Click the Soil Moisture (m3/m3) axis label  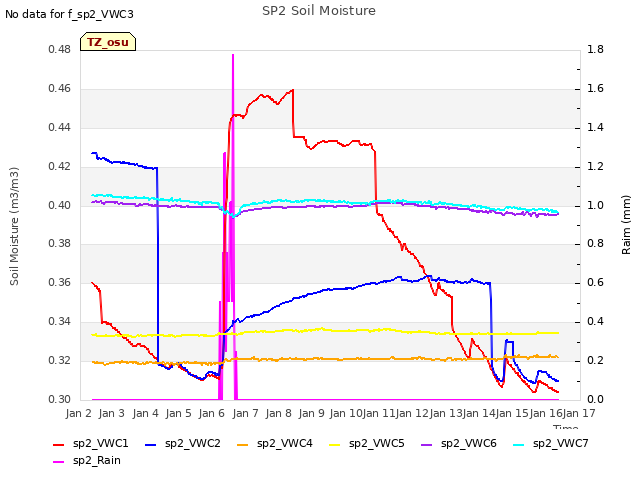pyautogui.click(x=14, y=226)
